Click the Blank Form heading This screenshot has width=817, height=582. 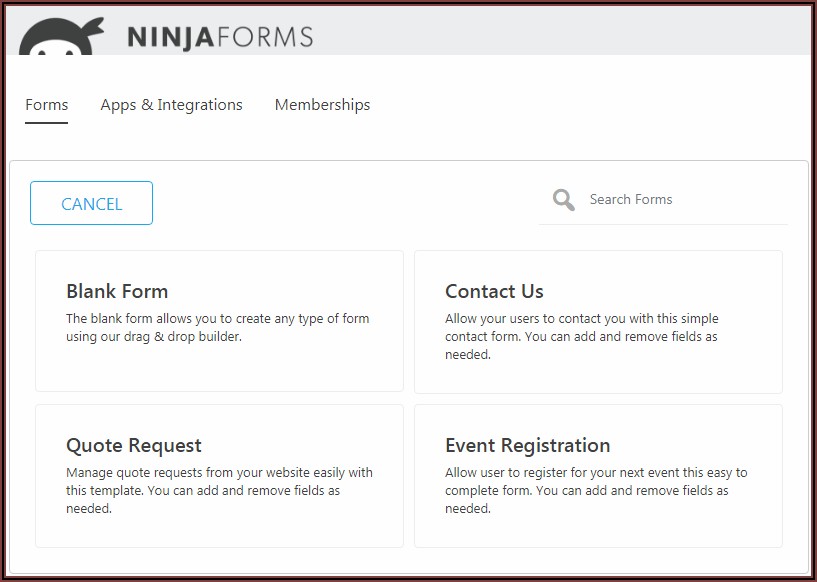[117, 292]
